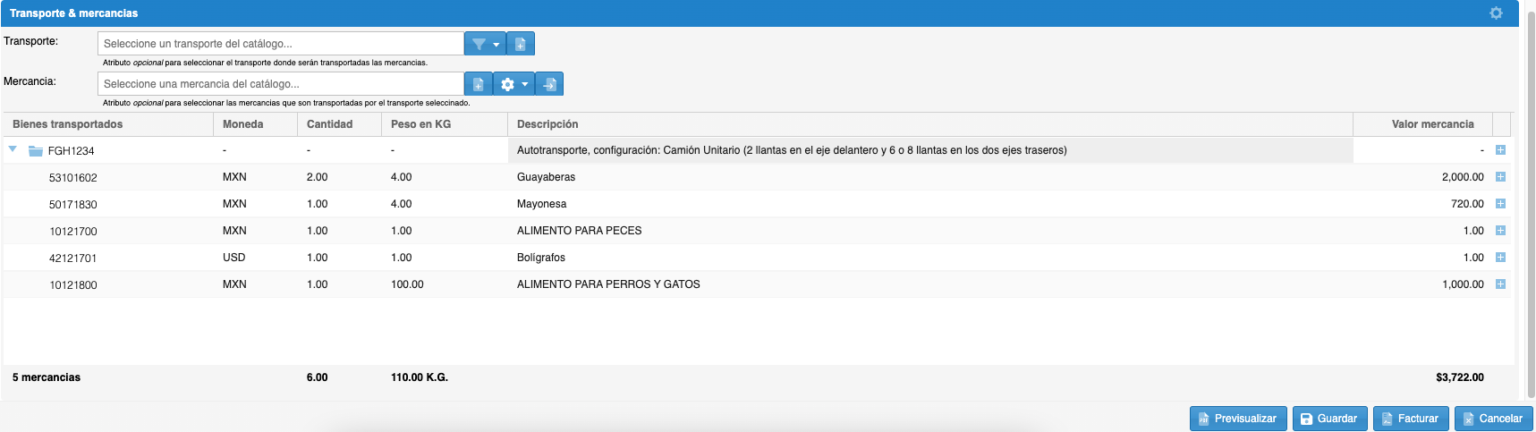Click the add new transport document icon
The image size is (1536, 432).
click(x=521, y=44)
